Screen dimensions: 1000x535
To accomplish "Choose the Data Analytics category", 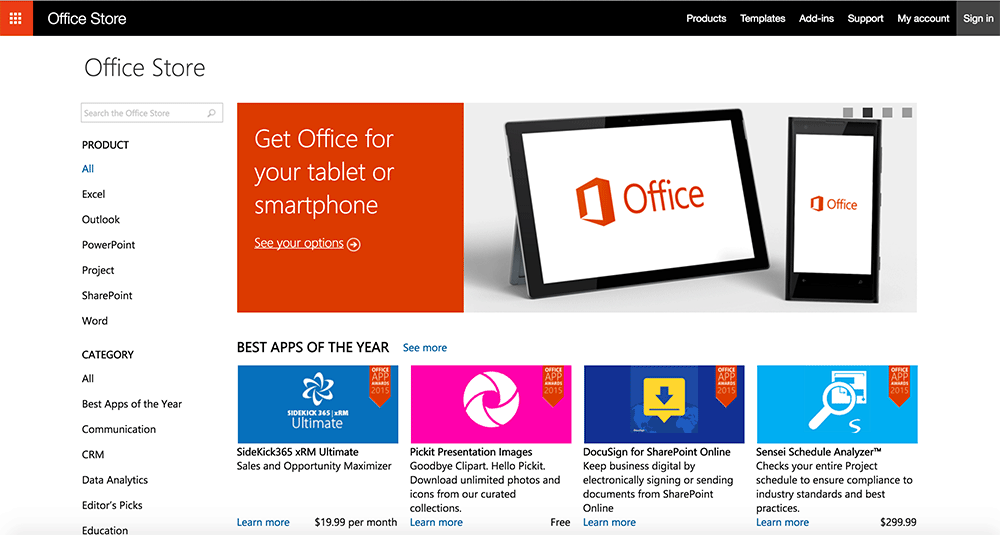I will 115,480.
